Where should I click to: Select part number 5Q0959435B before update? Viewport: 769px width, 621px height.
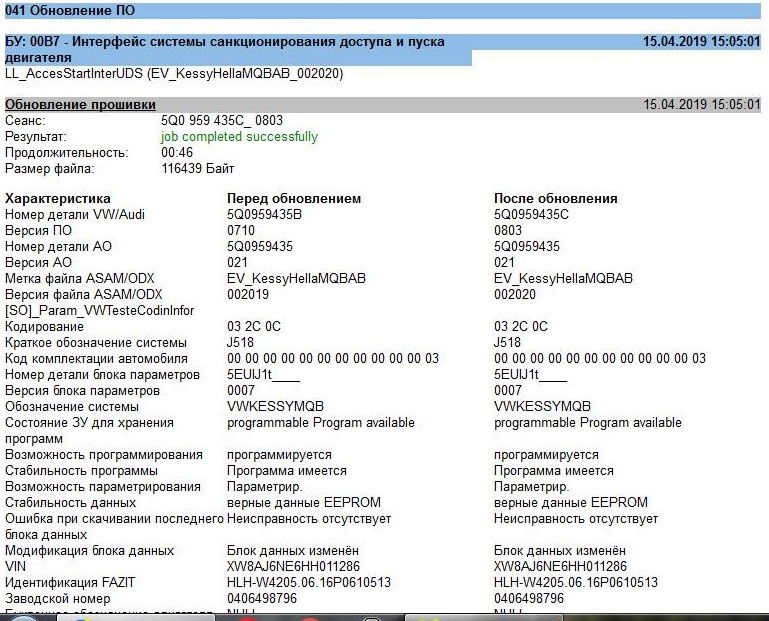[x=264, y=214]
